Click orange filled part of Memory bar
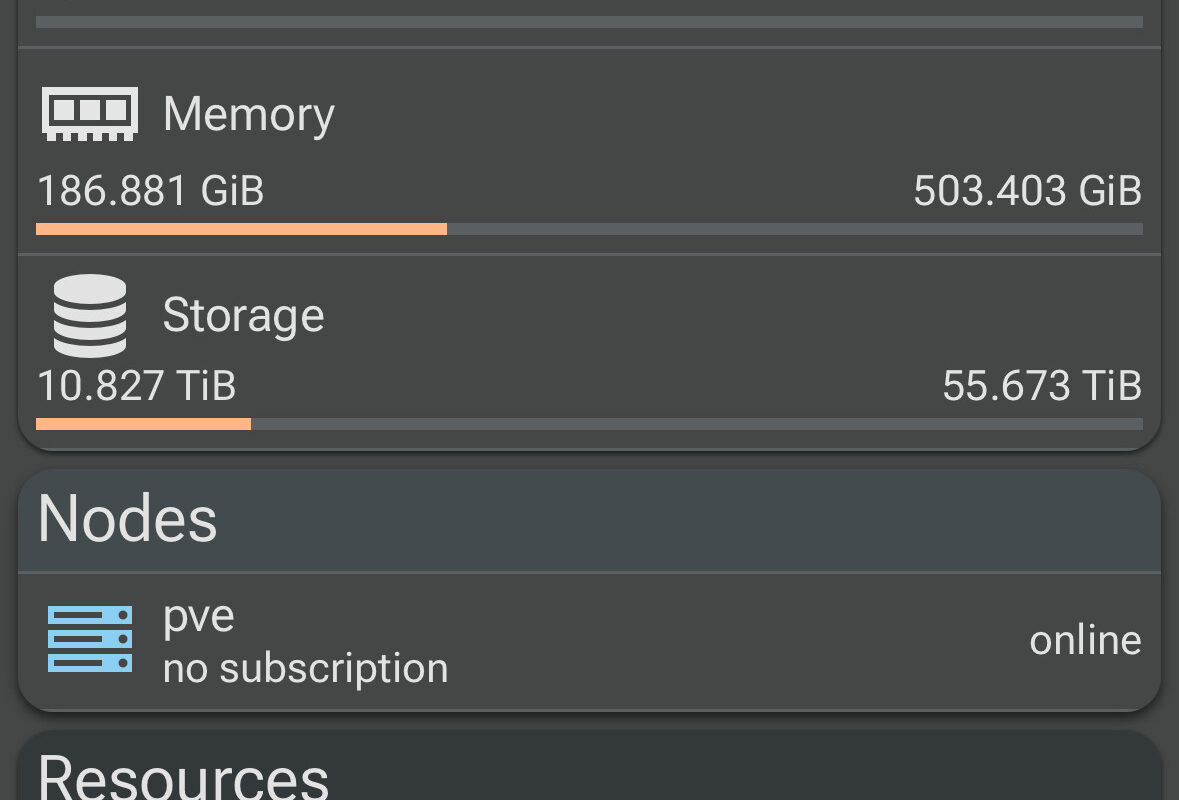 click(240, 229)
